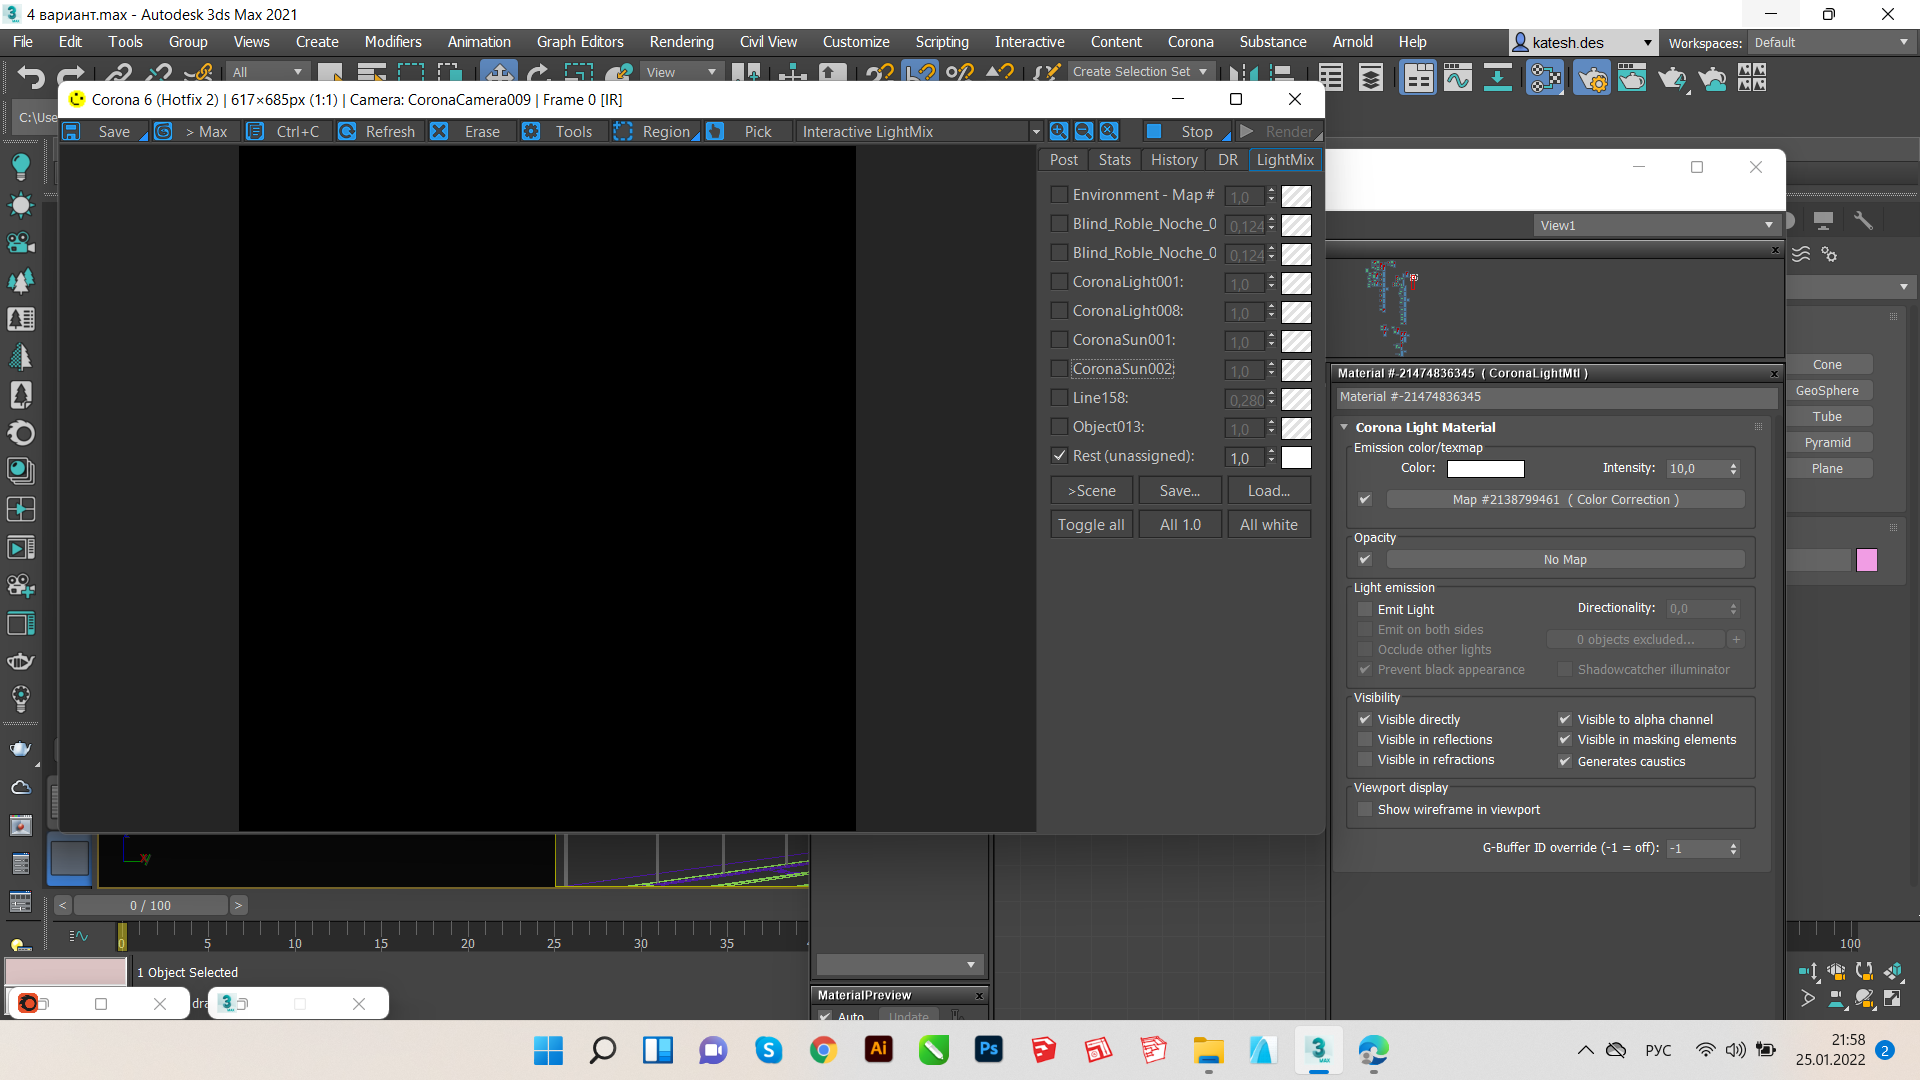This screenshot has width=1920, height=1080.
Task: Click the Erase icon in frame buffer
Action: tap(439, 131)
